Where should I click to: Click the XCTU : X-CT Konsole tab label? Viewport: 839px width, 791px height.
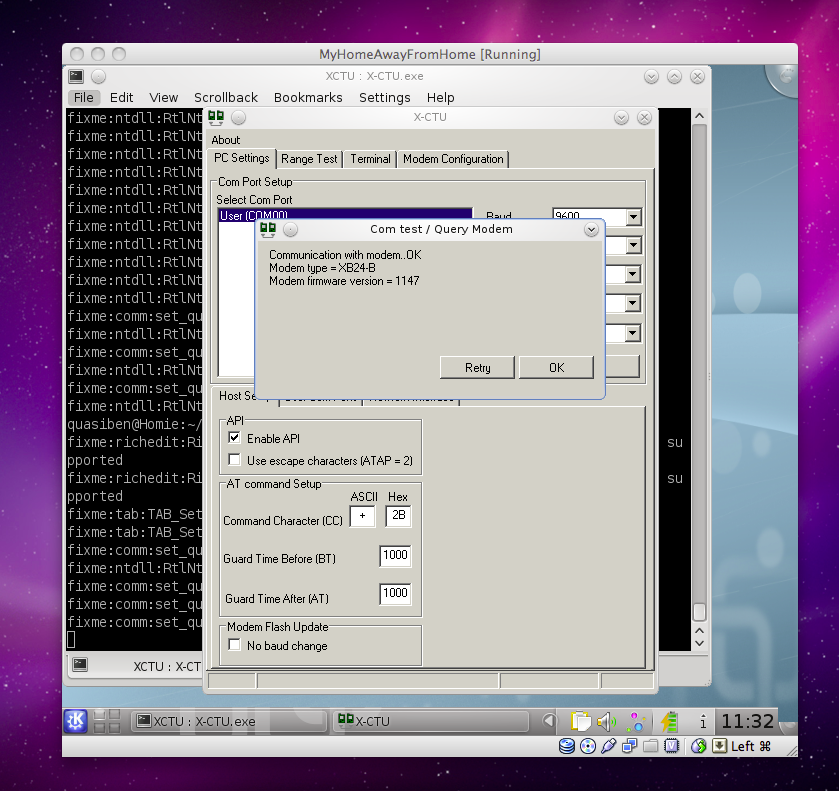click(167, 666)
